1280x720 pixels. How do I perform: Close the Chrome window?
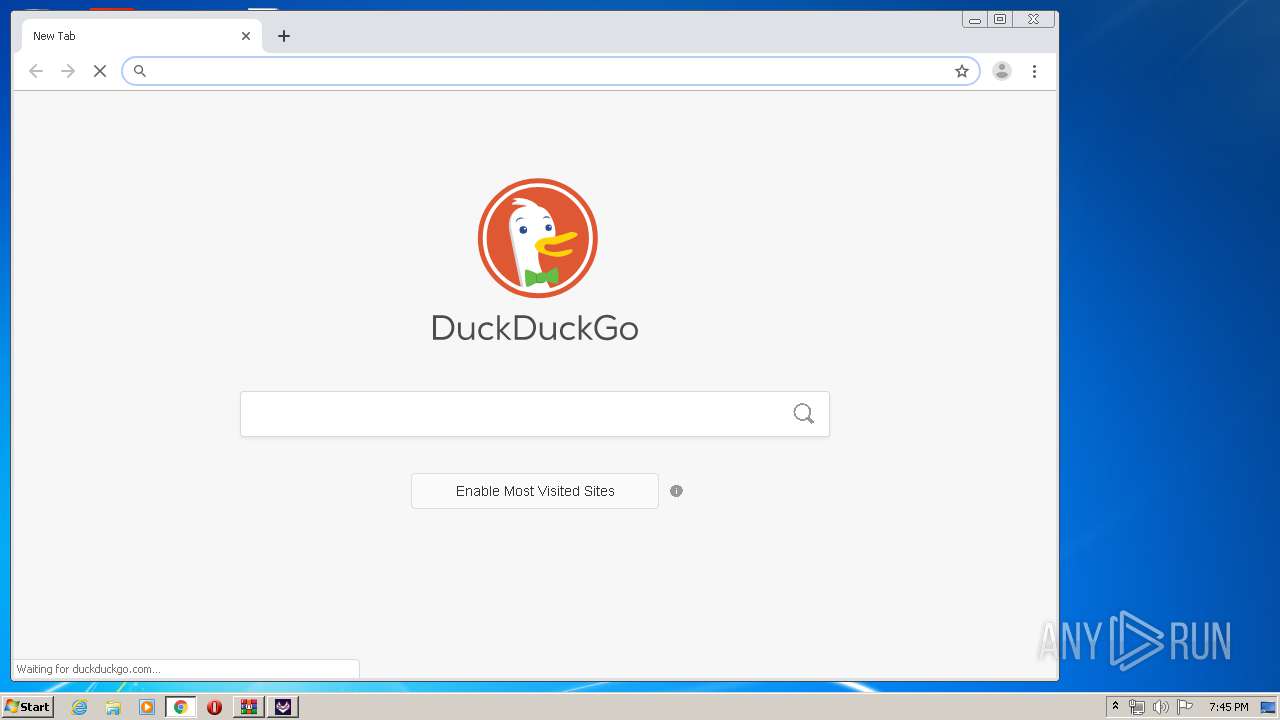pos(1033,19)
